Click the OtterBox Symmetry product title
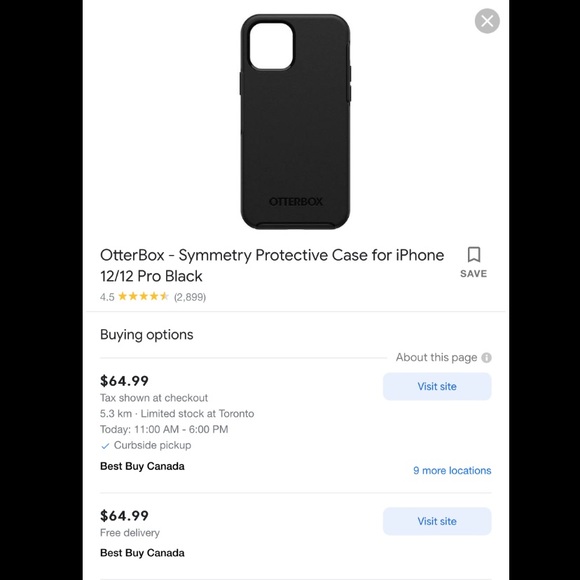 point(272,266)
